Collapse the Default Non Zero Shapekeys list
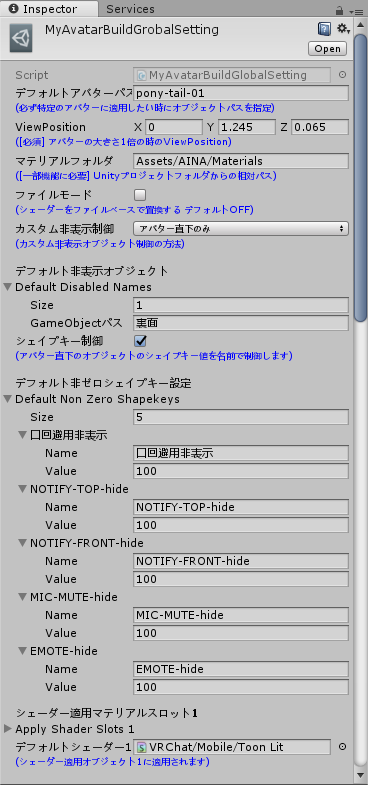Viewport: 368px width, 785px height. 8,400
